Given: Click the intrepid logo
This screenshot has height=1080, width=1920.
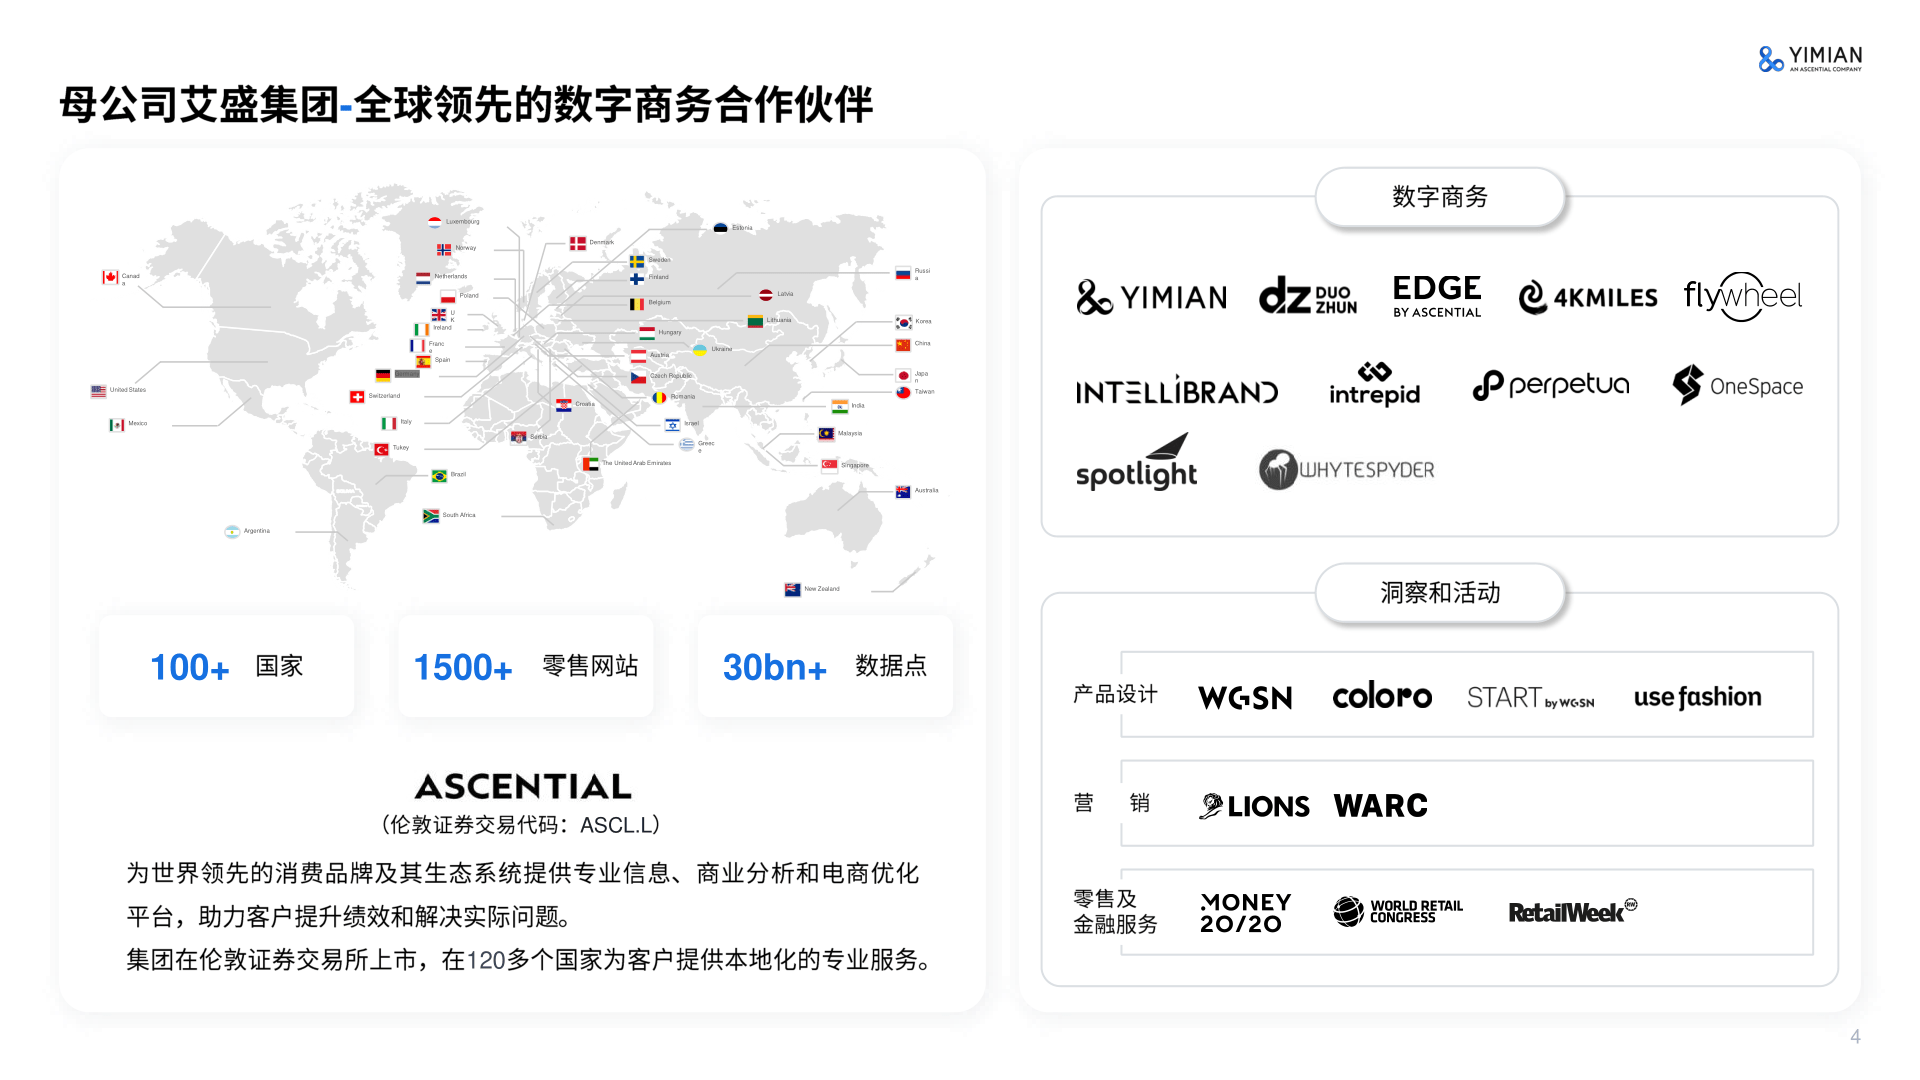Looking at the screenshot, I should point(1375,385).
